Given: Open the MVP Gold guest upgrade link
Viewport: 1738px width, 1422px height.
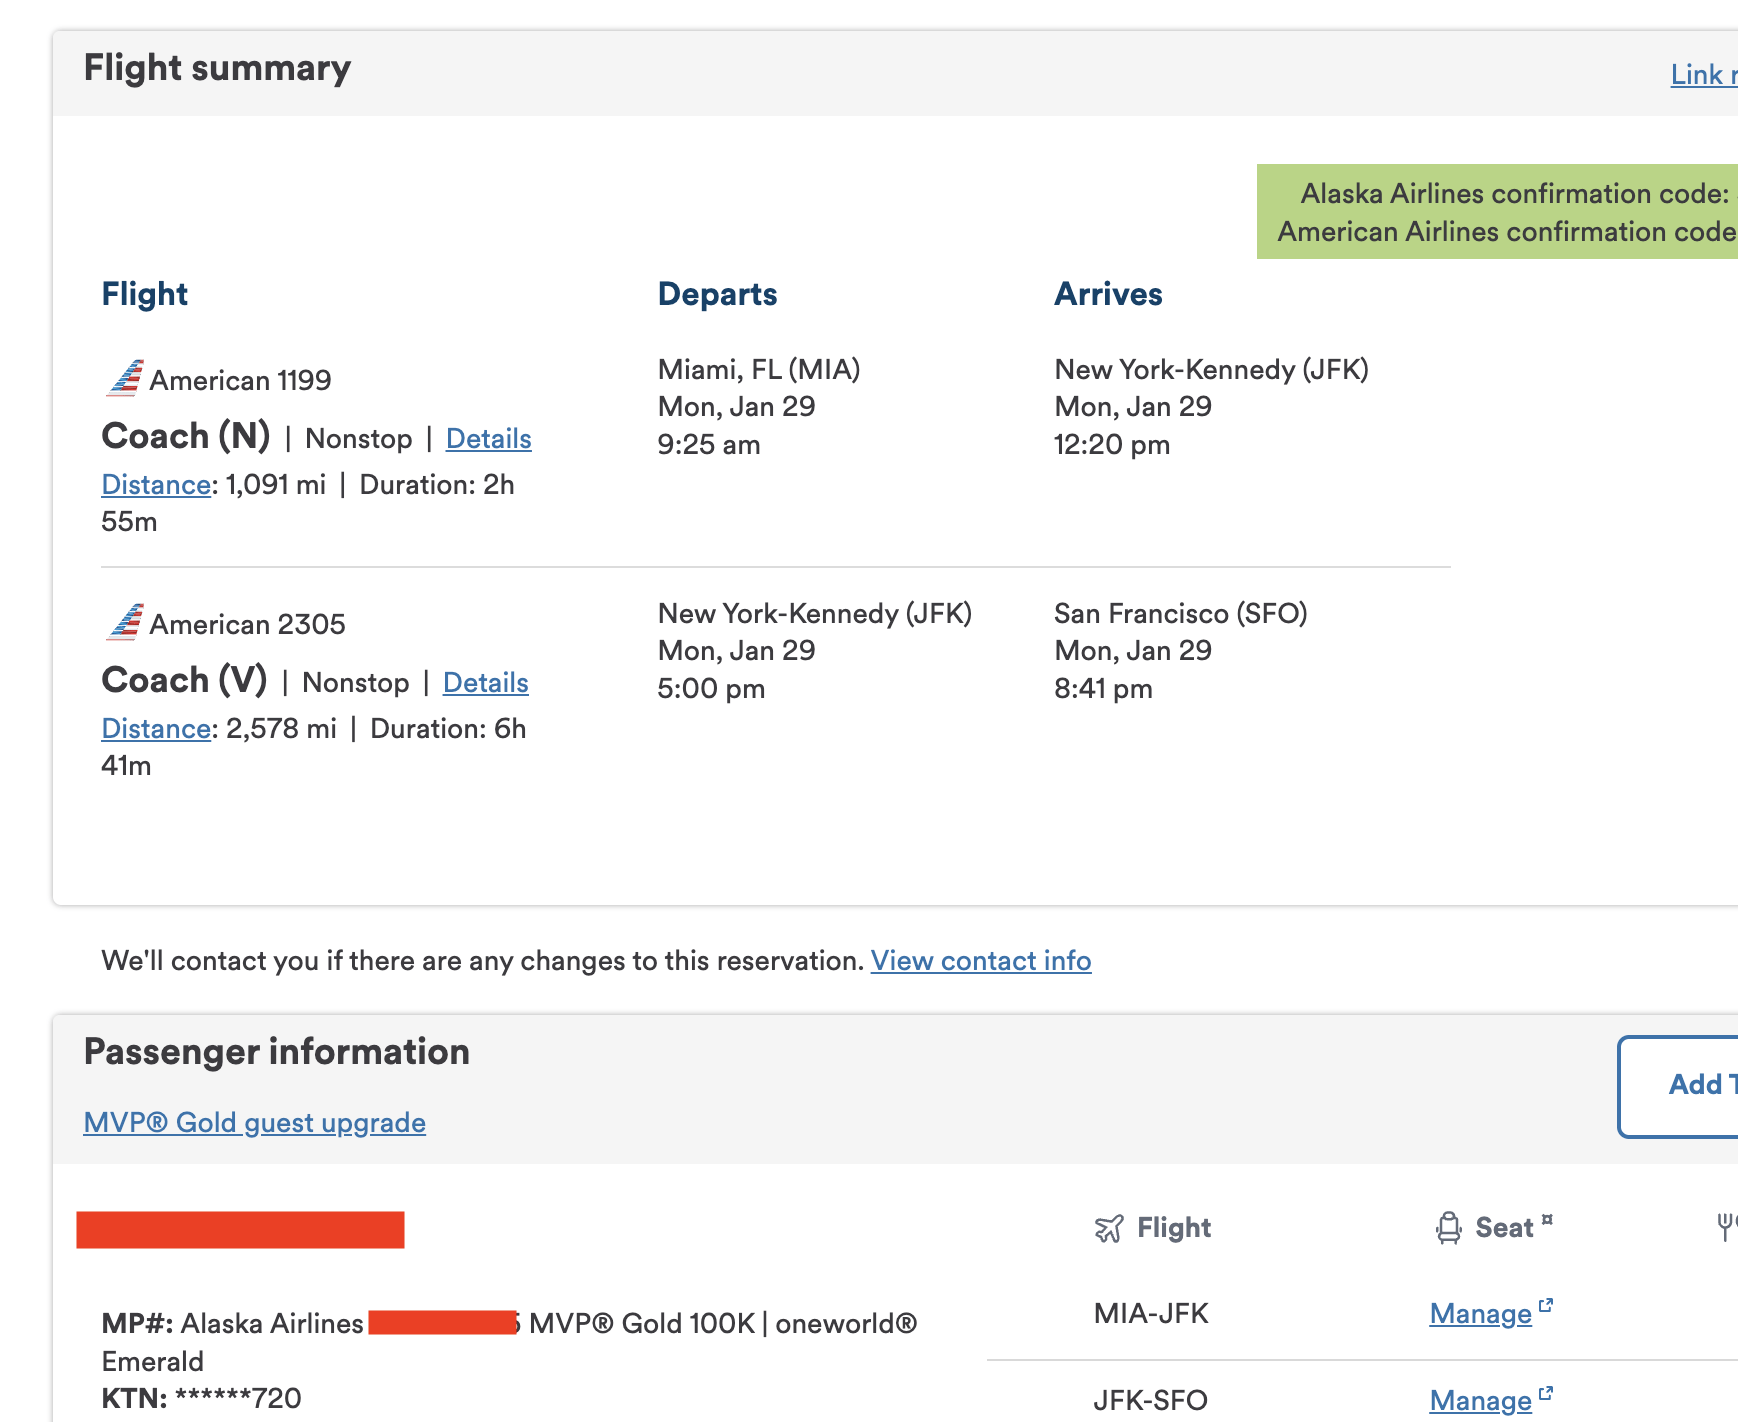Looking at the screenshot, I should click(253, 1123).
